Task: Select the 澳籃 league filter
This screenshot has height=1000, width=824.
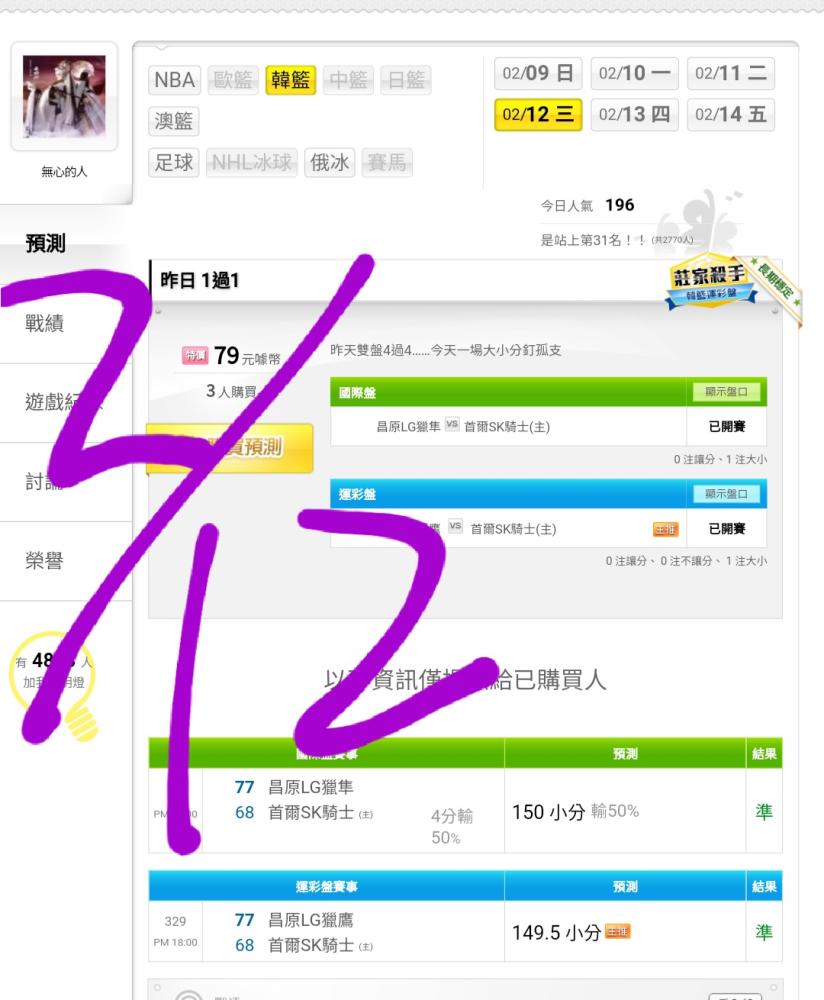Action: [x=174, y=121]
